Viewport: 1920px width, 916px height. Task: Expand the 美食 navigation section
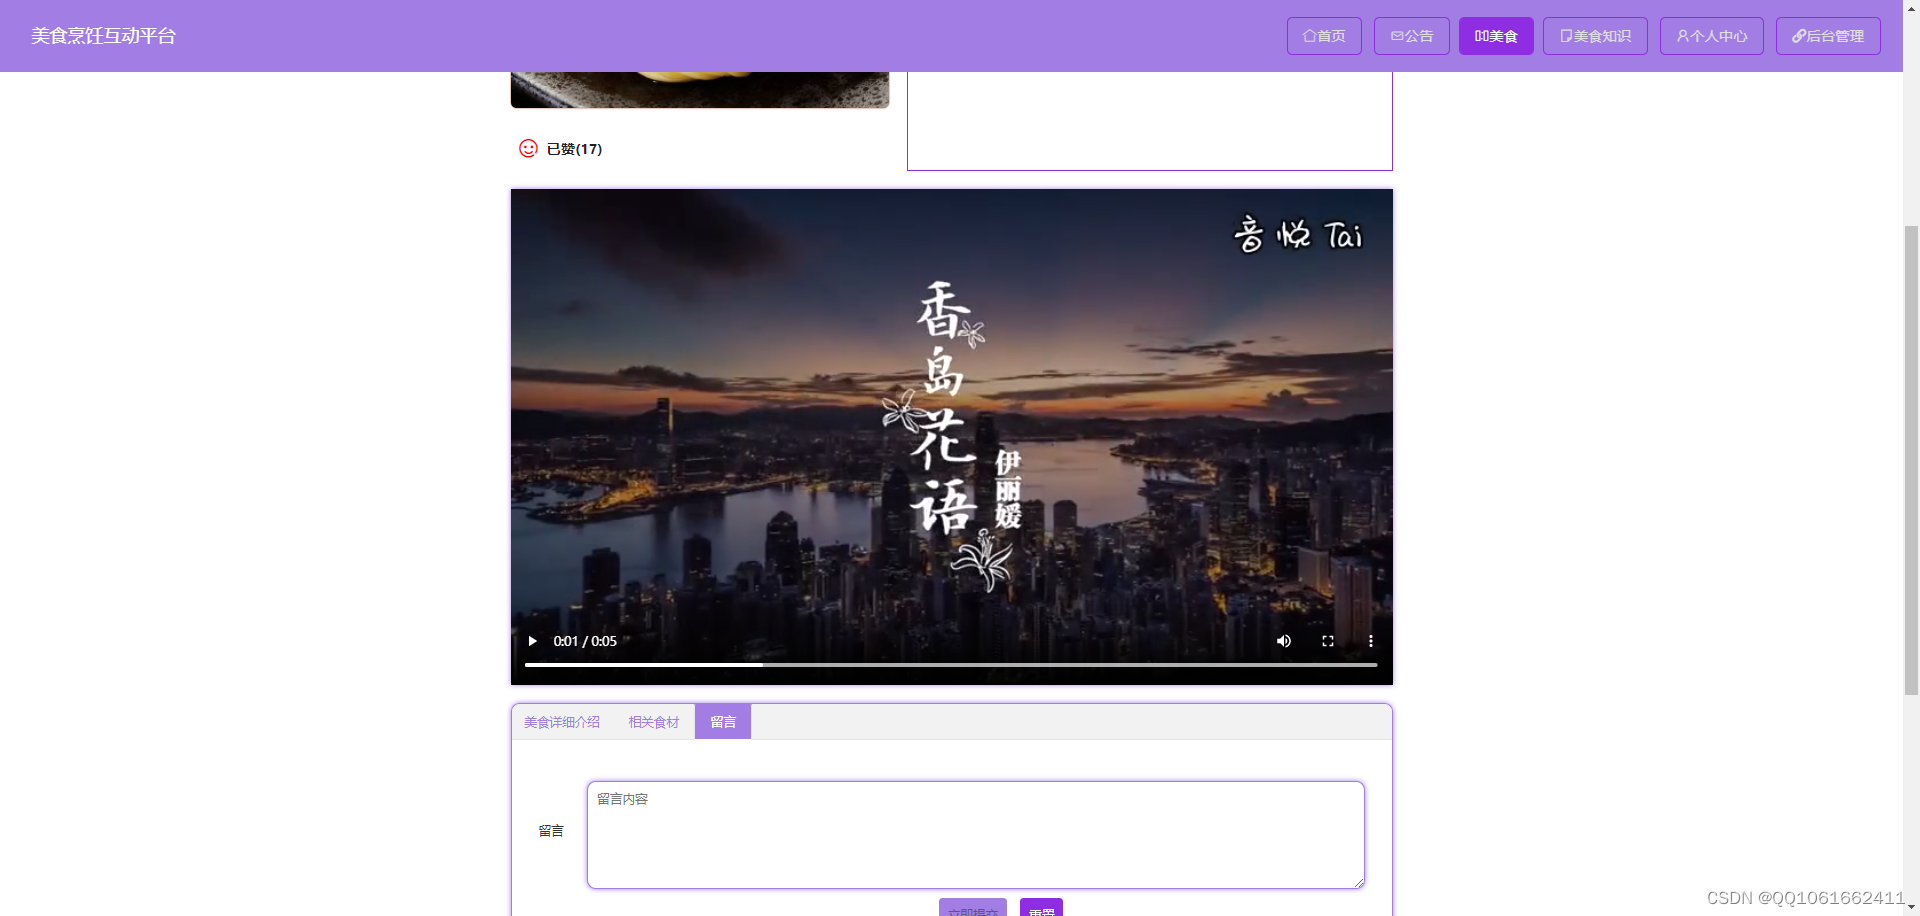coord(1496,36)
